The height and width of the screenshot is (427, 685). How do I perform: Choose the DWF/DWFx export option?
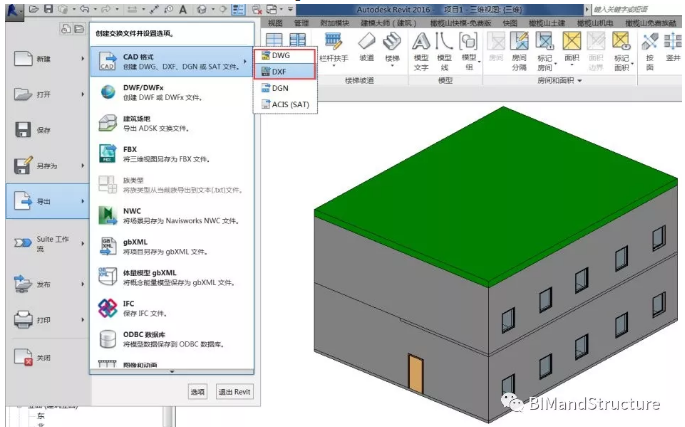171,93
